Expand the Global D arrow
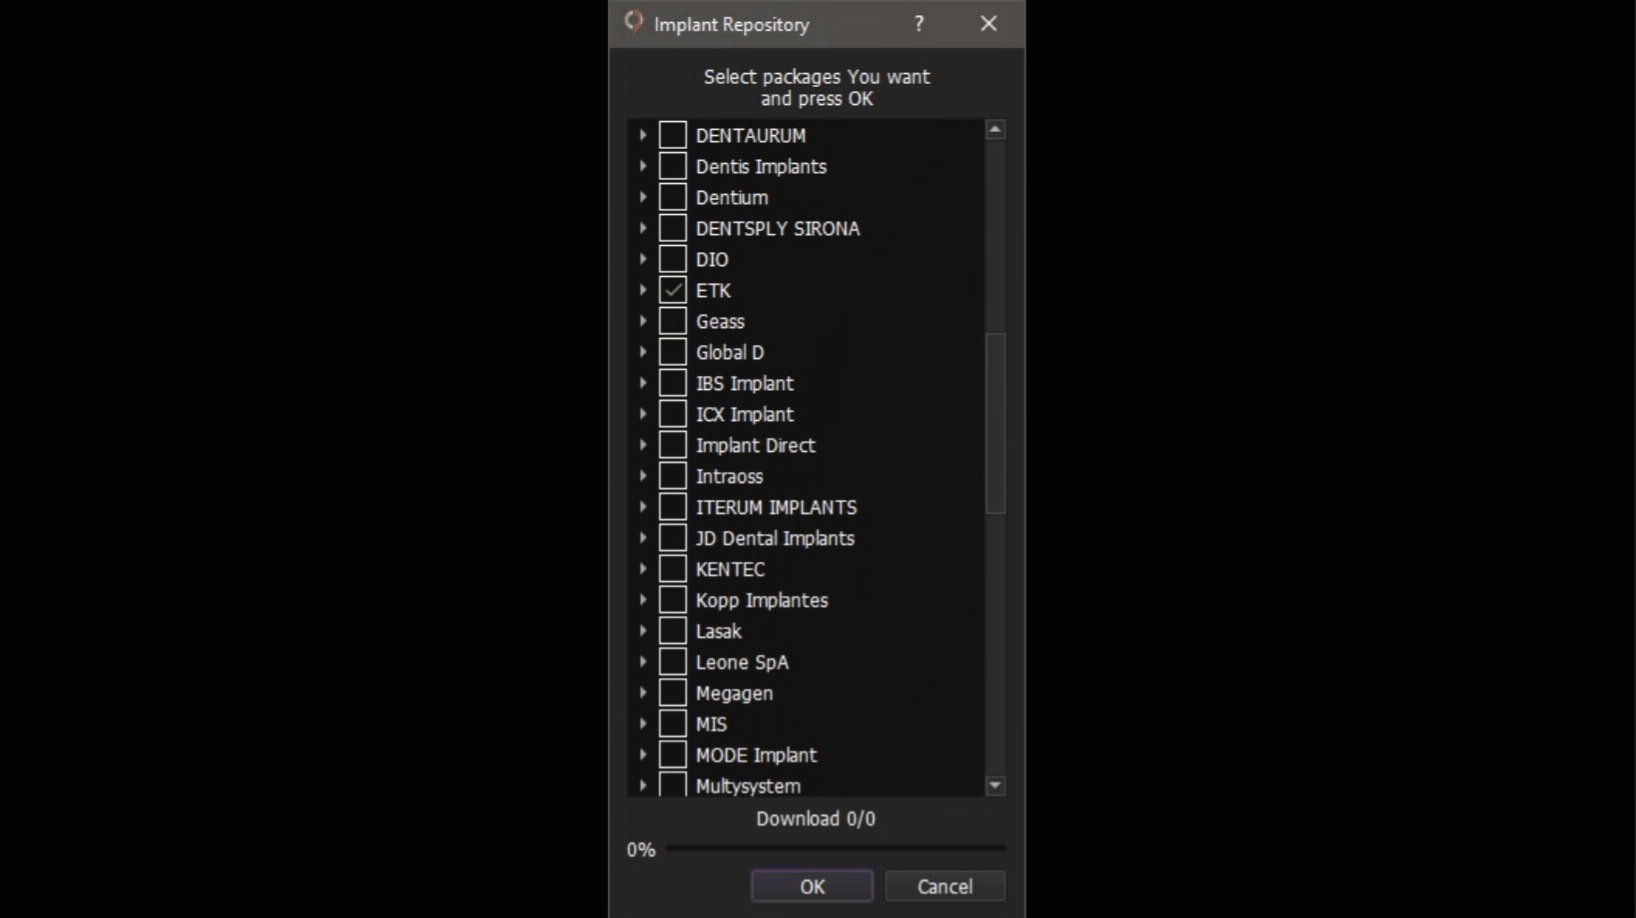 point(643,352)
